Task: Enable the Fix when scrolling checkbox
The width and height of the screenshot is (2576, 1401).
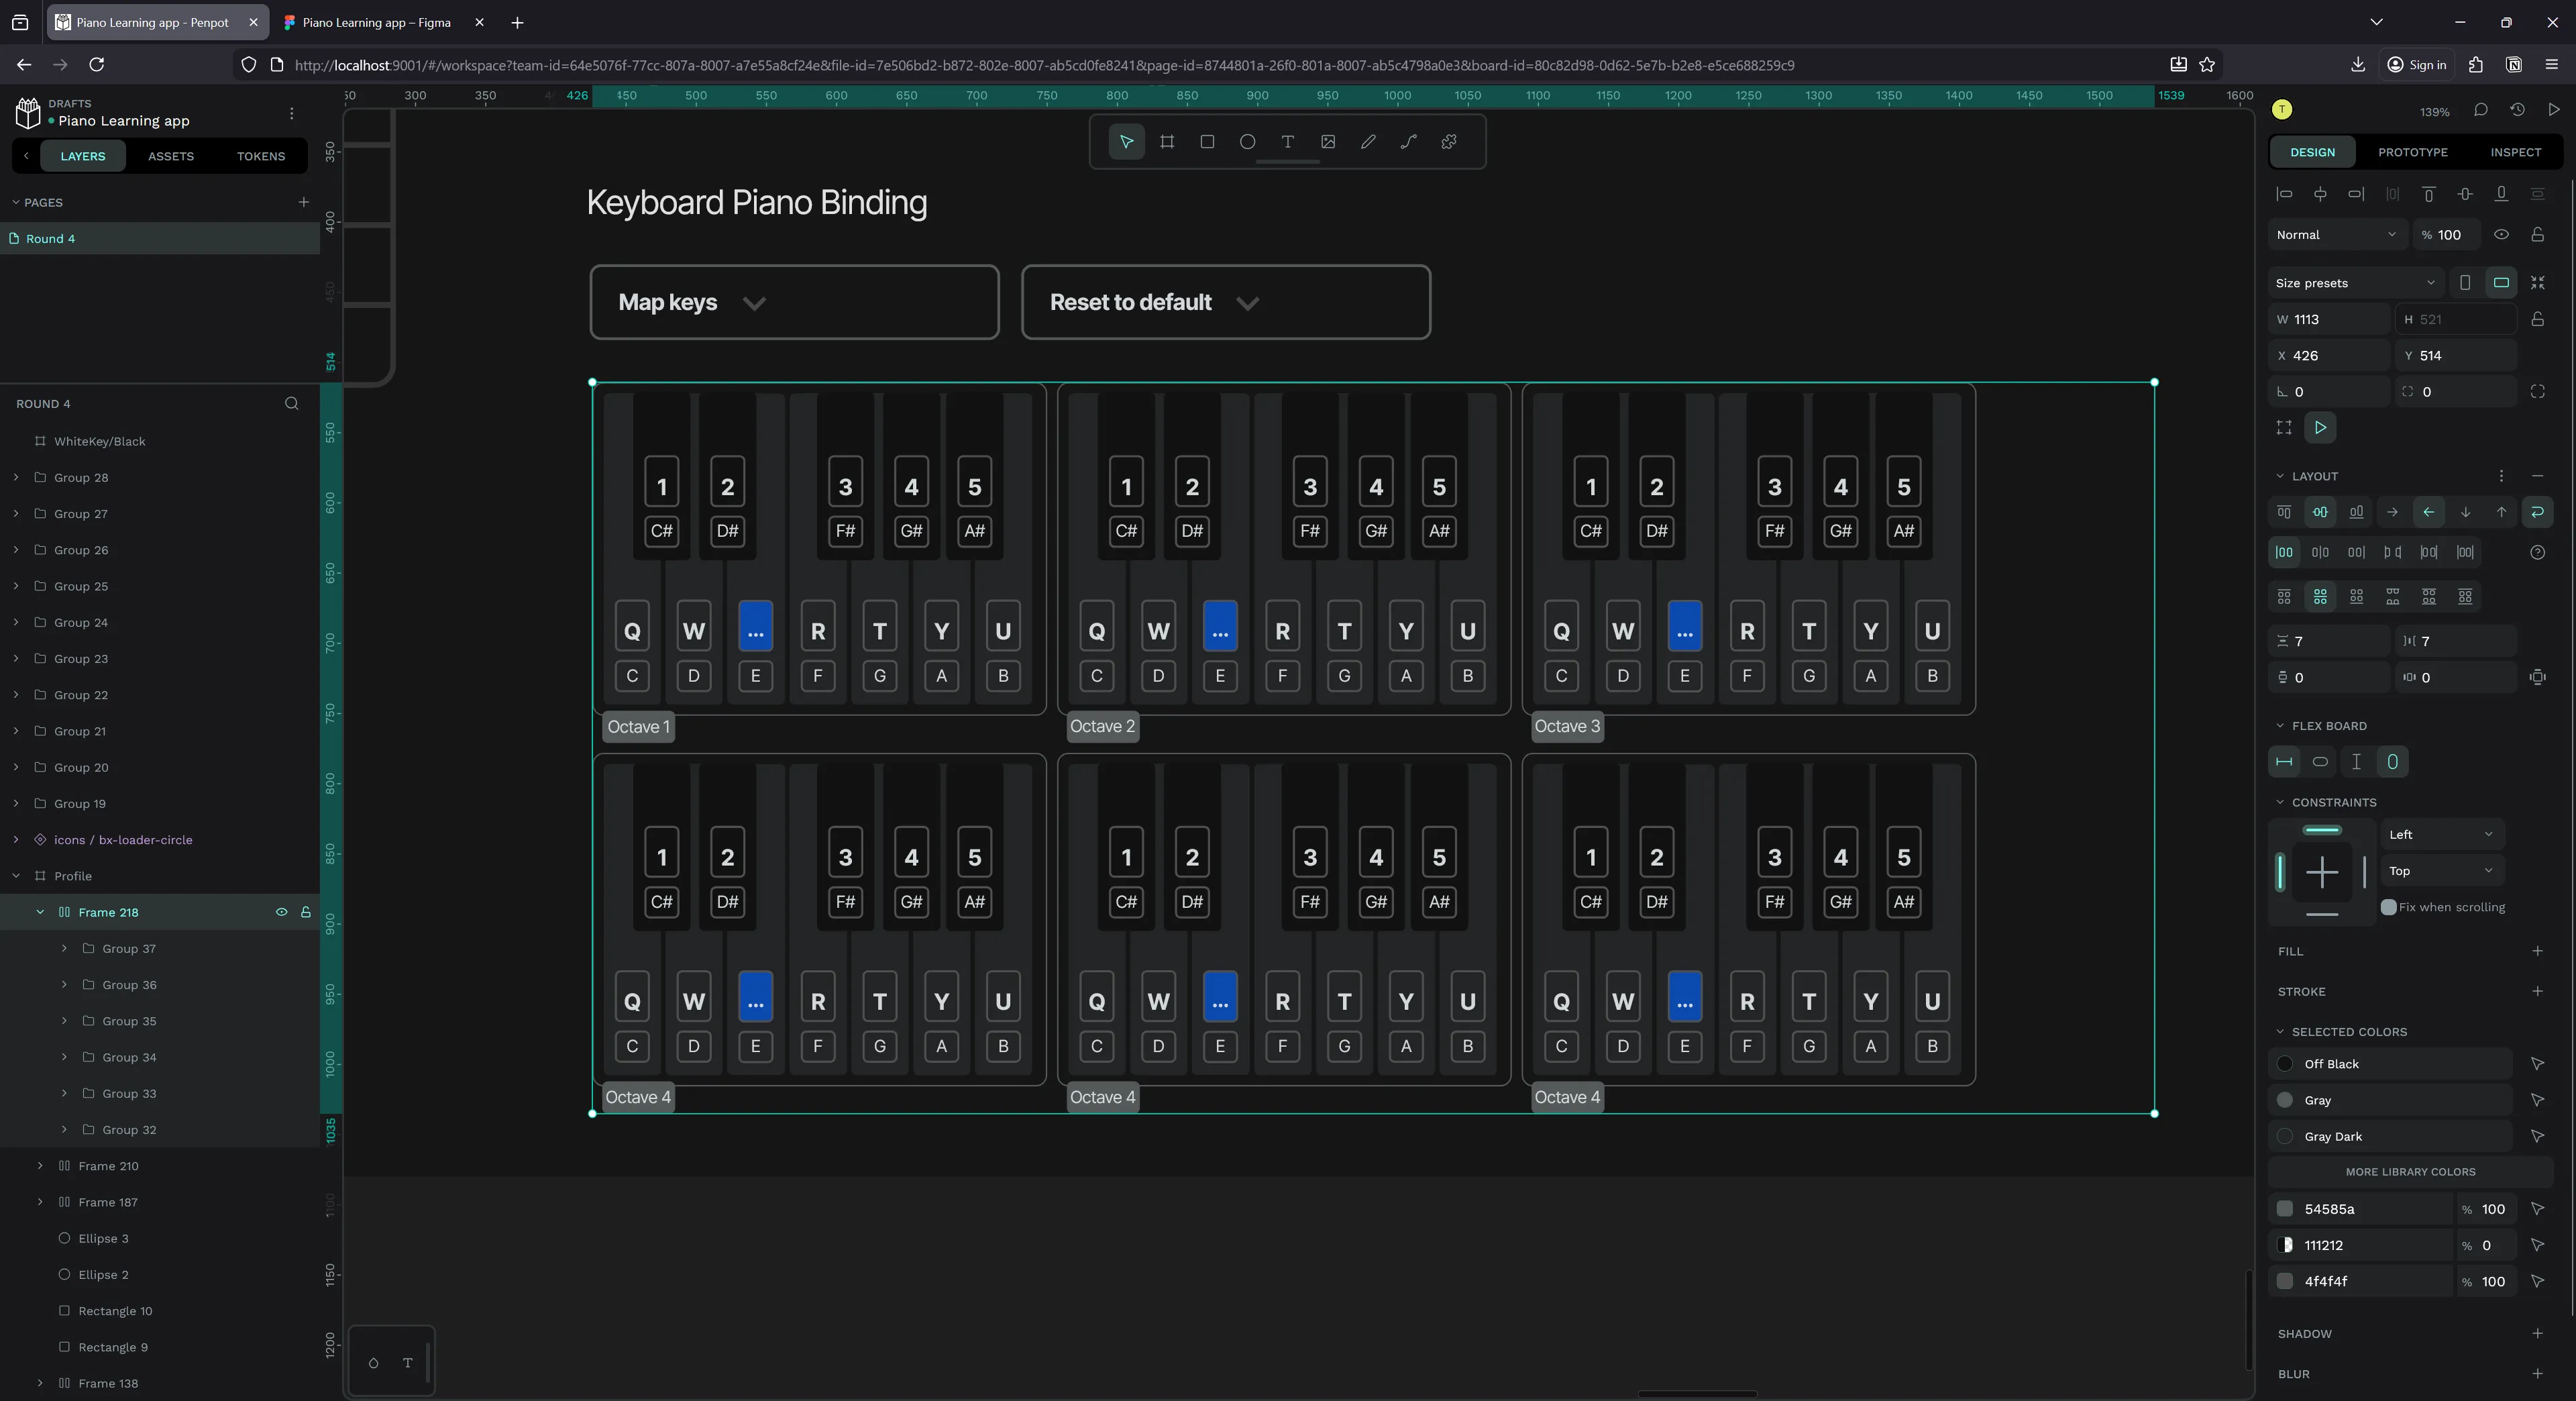Action: [2391, 908]
